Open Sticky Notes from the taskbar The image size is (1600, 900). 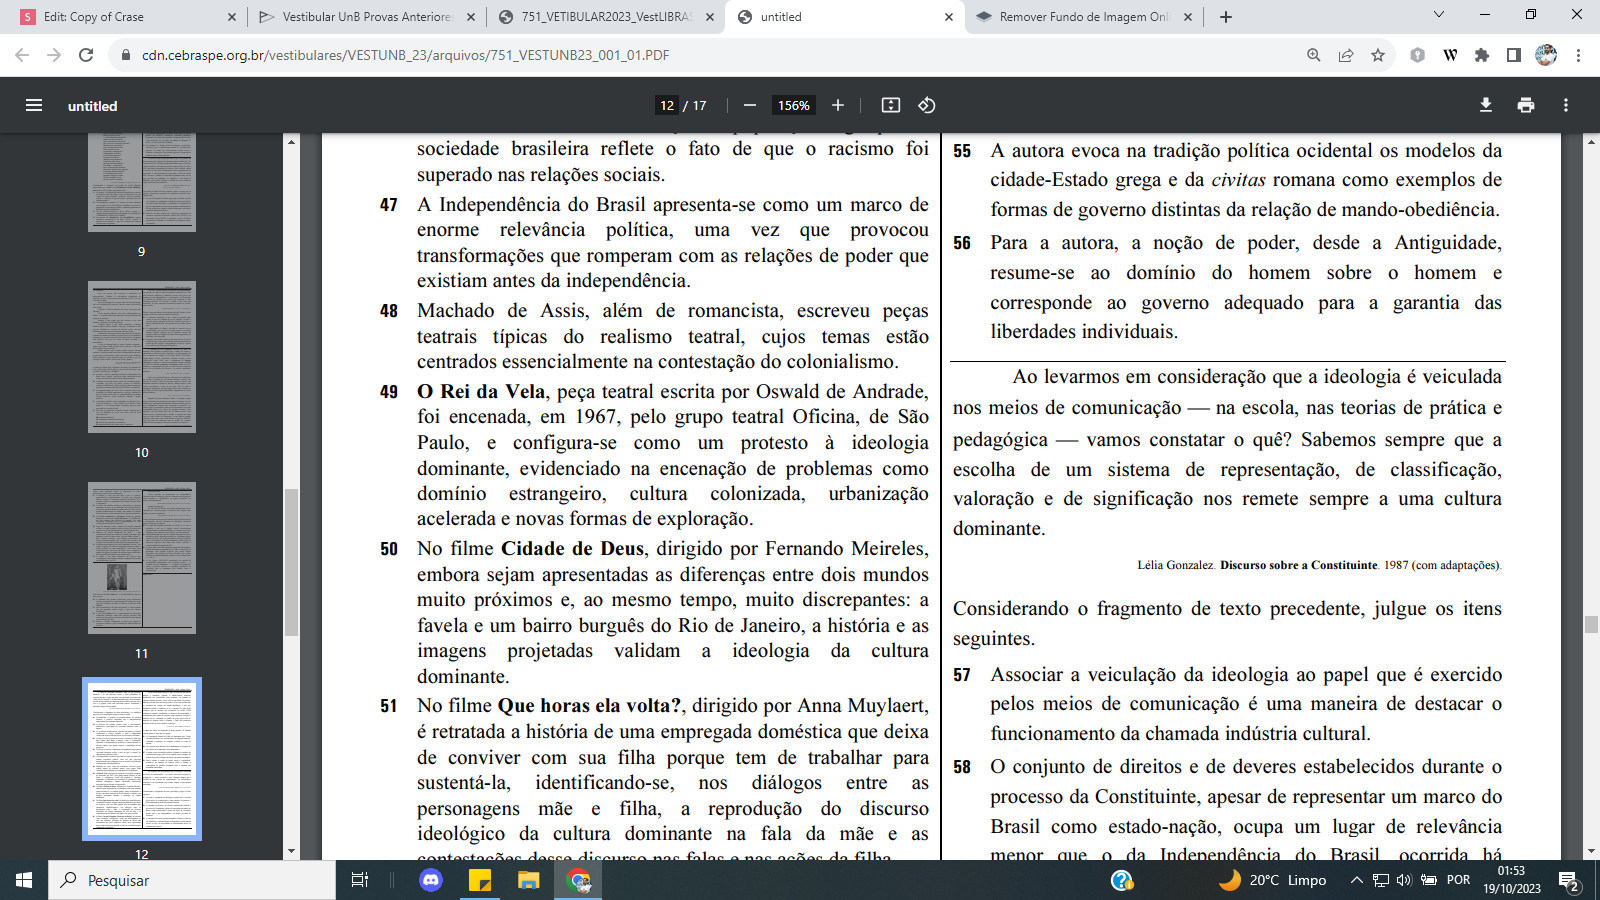click(x=480, y=880)
